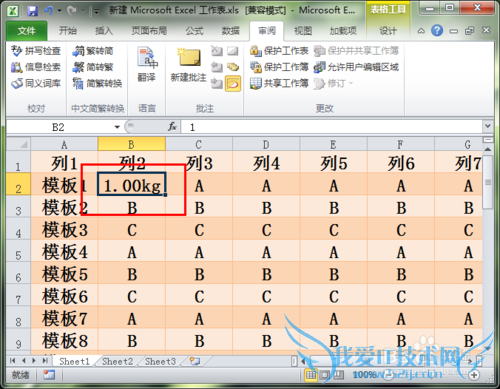Click the Undo icon in title bar

tap(49, 11)
